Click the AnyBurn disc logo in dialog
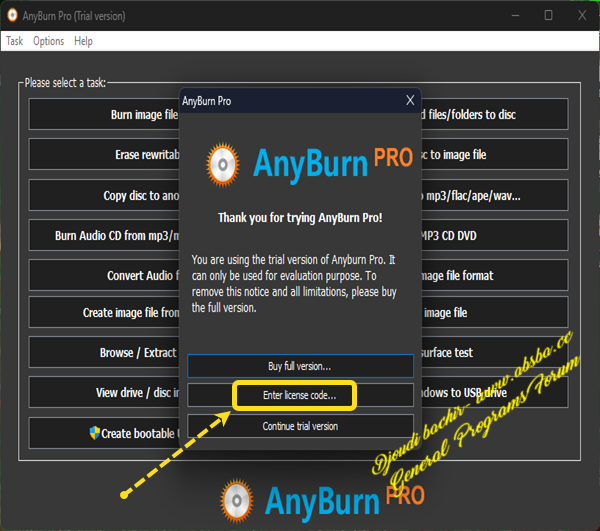The height and width of the screenshot is (531, 600). click(x=223, y=165)
